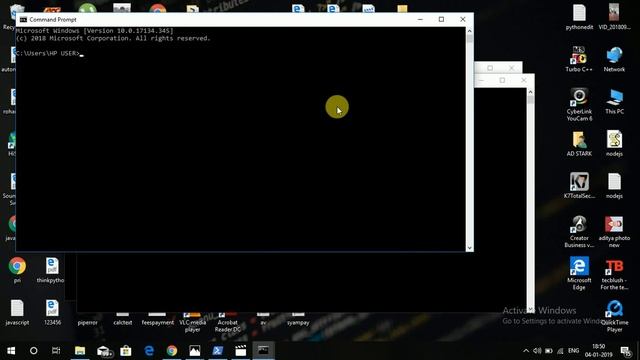Open the Command Prompt title bar system icon
Screen dimensions: 640x360
(23, 20)
